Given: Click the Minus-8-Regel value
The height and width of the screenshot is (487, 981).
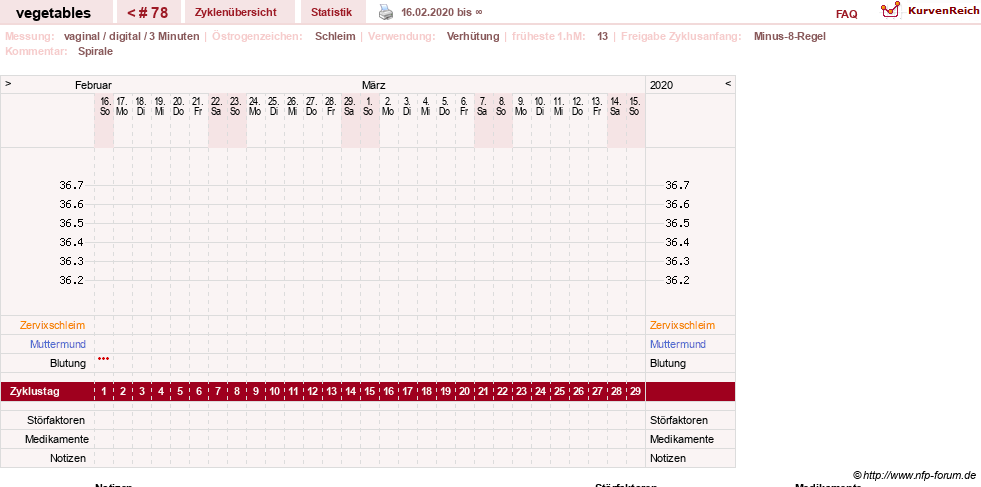Looking at the screenshot, I should click(790, 36).
